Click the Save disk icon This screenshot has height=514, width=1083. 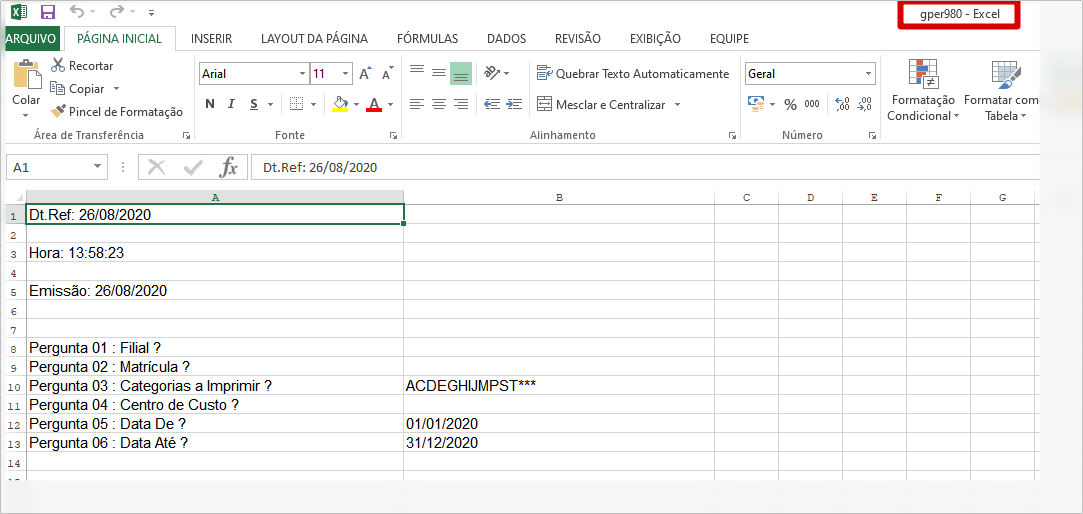click(x=48, y=12)
